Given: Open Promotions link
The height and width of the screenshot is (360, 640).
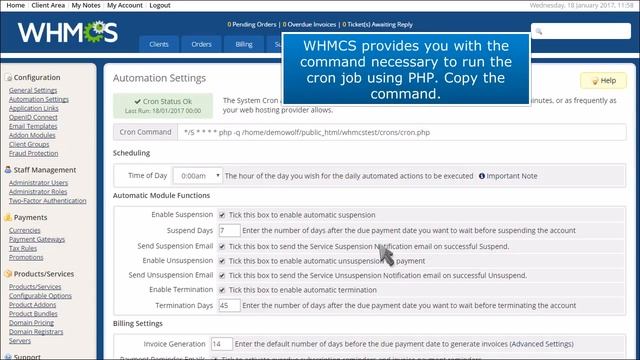Looking at the screenshot, I should 26,257.
